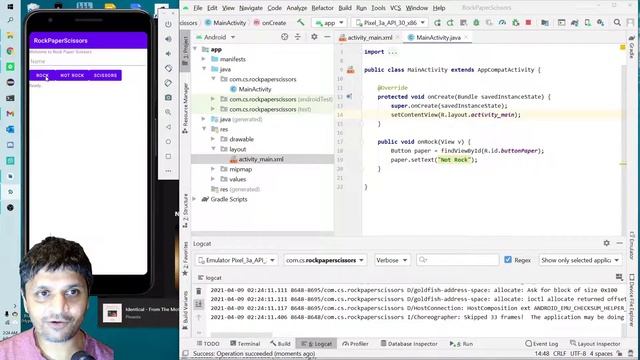Viewport: 640px width, 360px height.
Task: Open Event Log at bottom right
Action: click(x=541, y=344)
